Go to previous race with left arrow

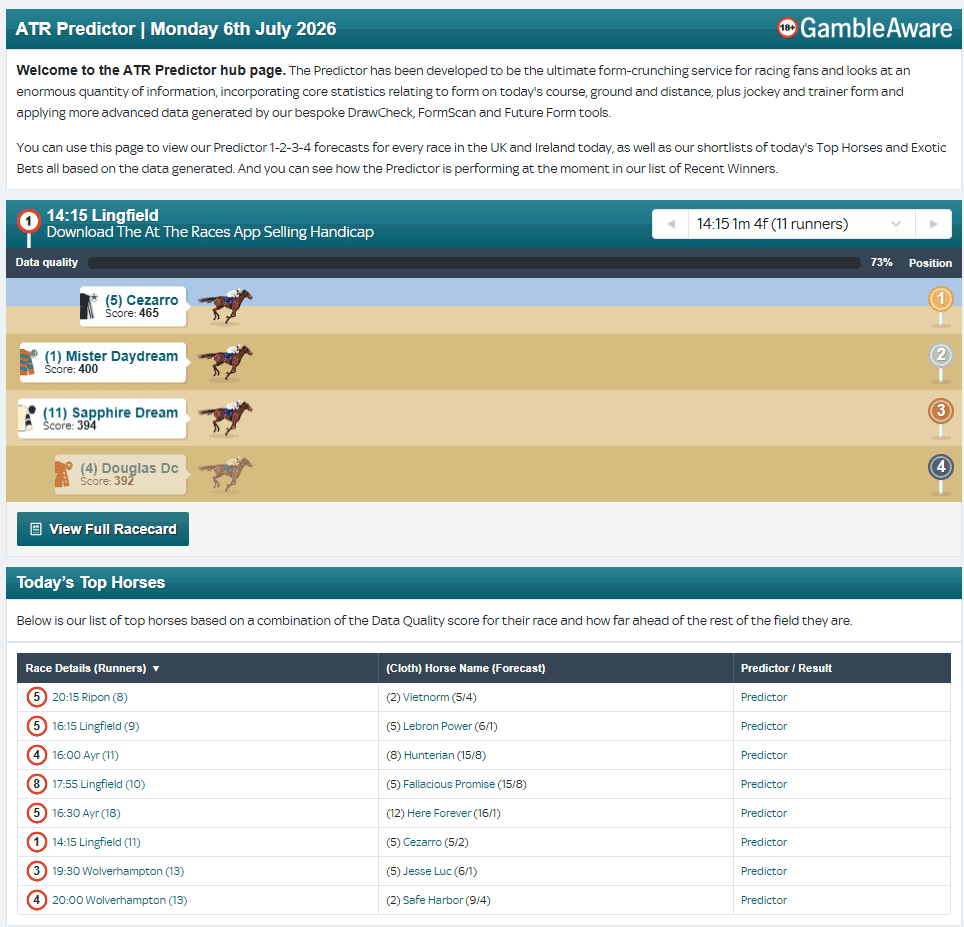click(x=671, y=224)
